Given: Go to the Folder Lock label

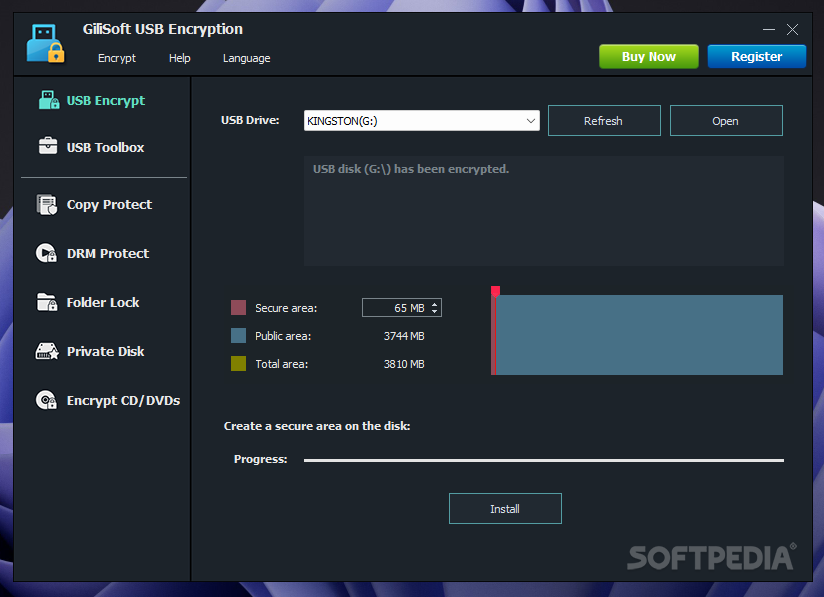Looking at the screenshot, I should coord(103,302).
